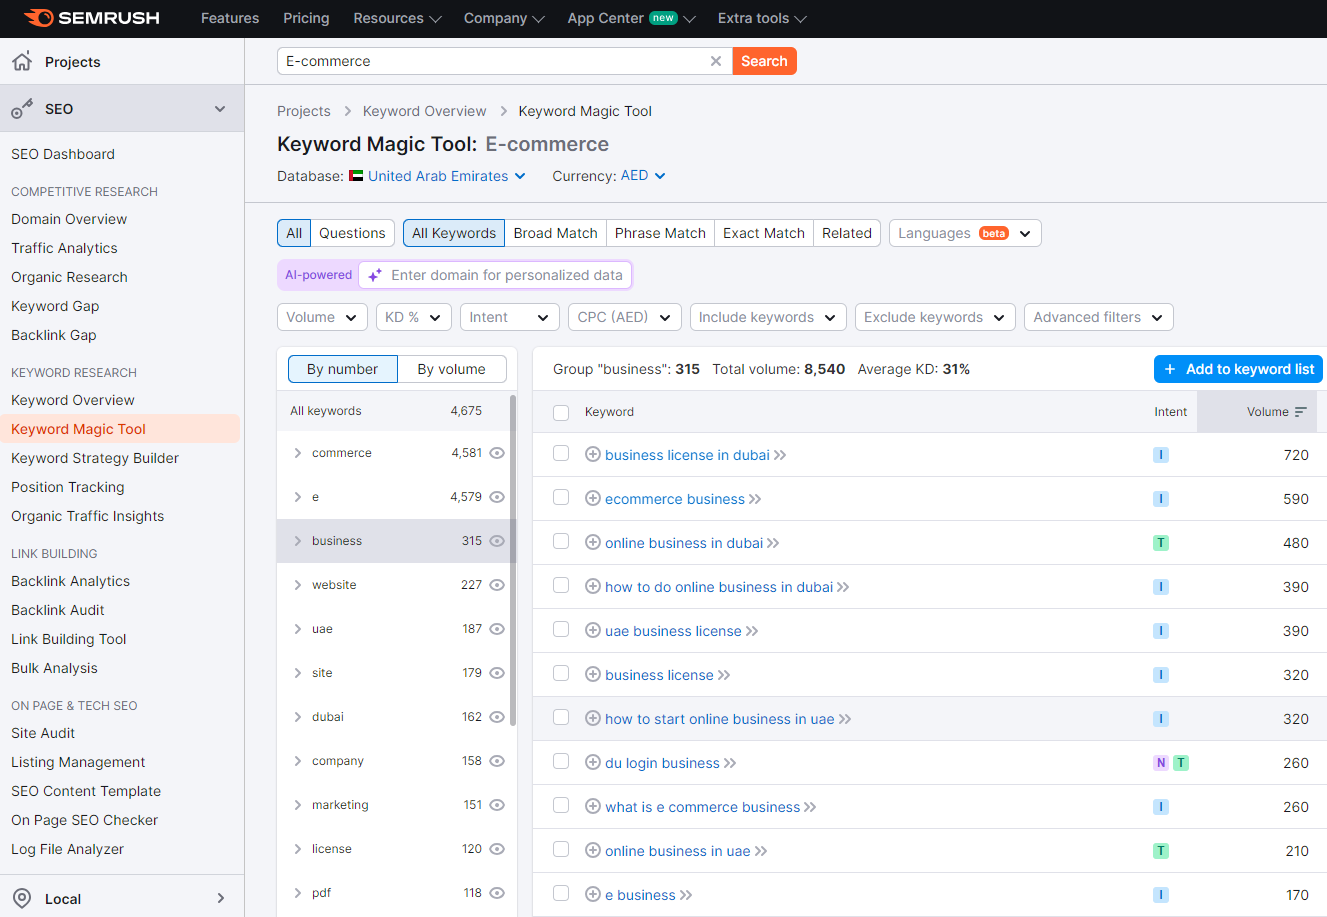Image resolution: width=1327 pixels, height=917 pixels.
Task: Open the Exclude keywords dropdown
Action: [x=935, y=317]
